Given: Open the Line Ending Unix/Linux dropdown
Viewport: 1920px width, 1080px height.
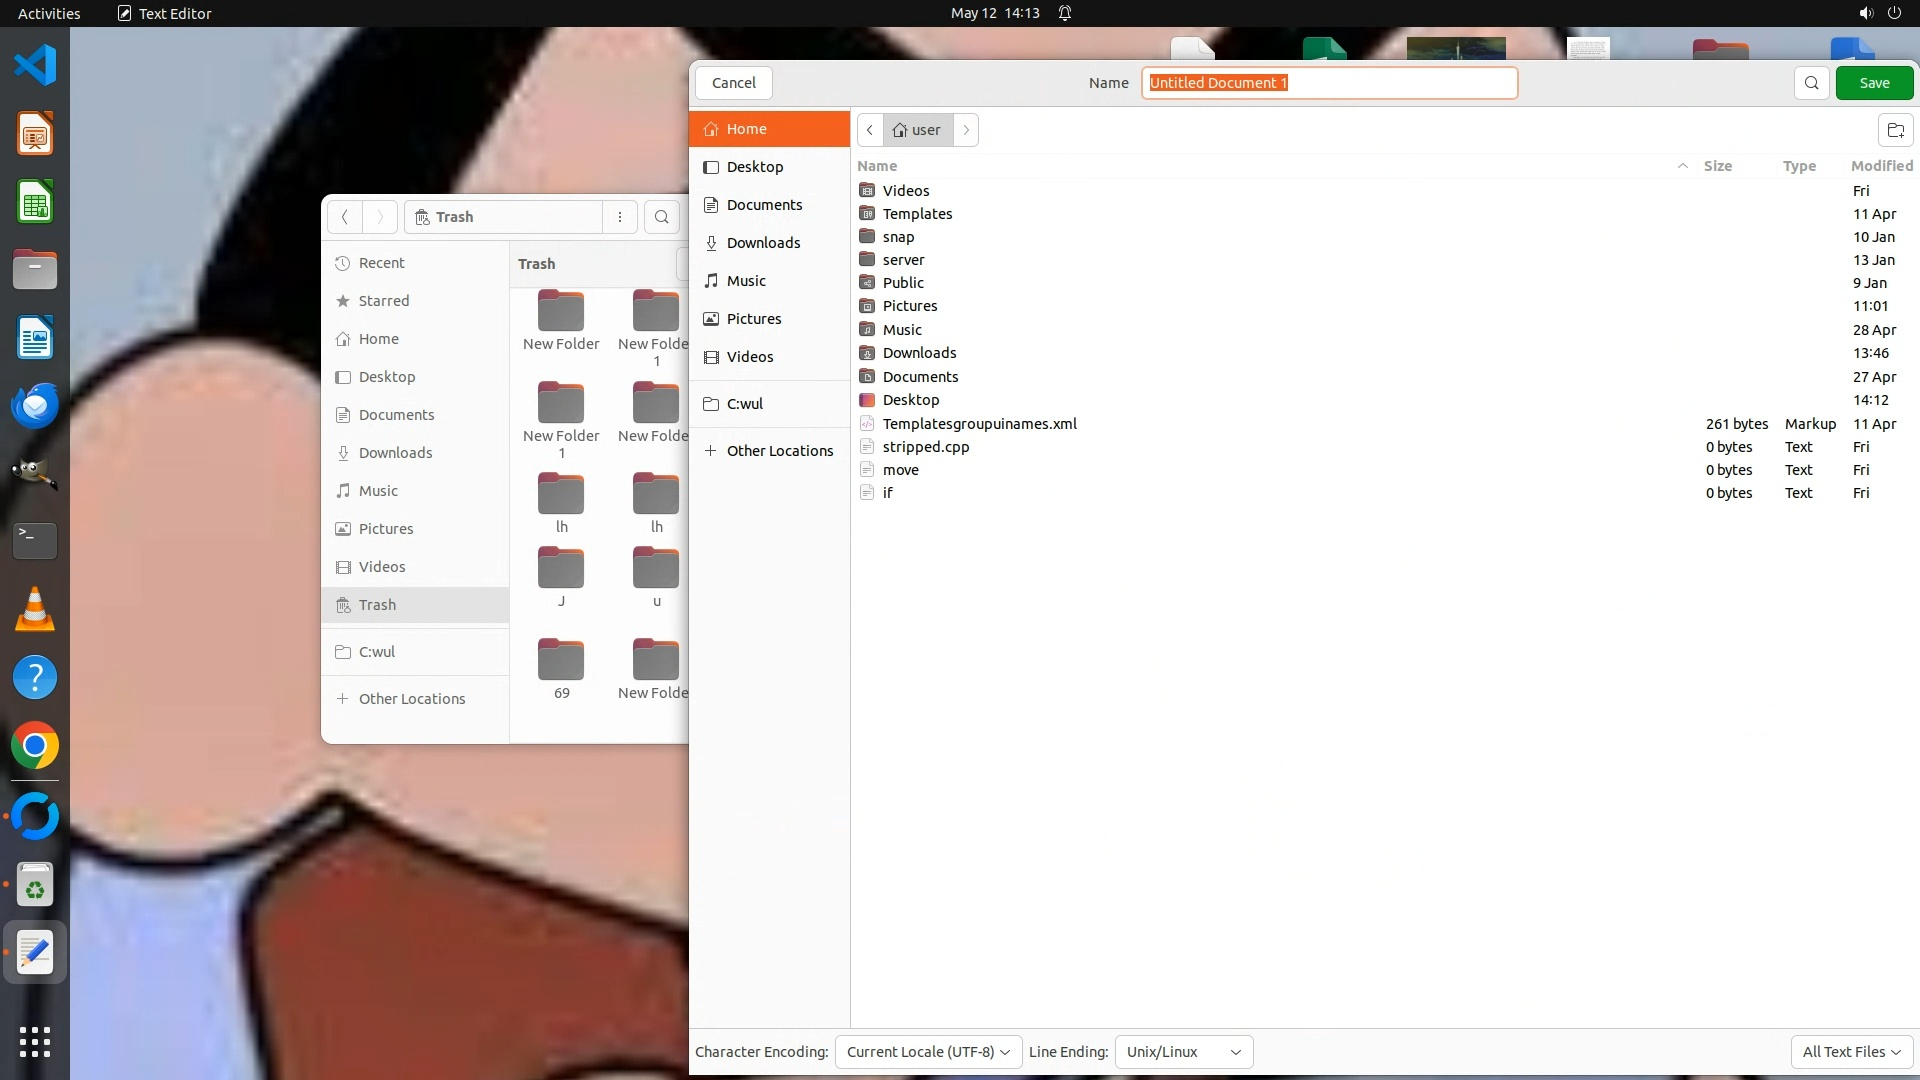Looking at the screenshot, I should click(x=1183, y=1052).
